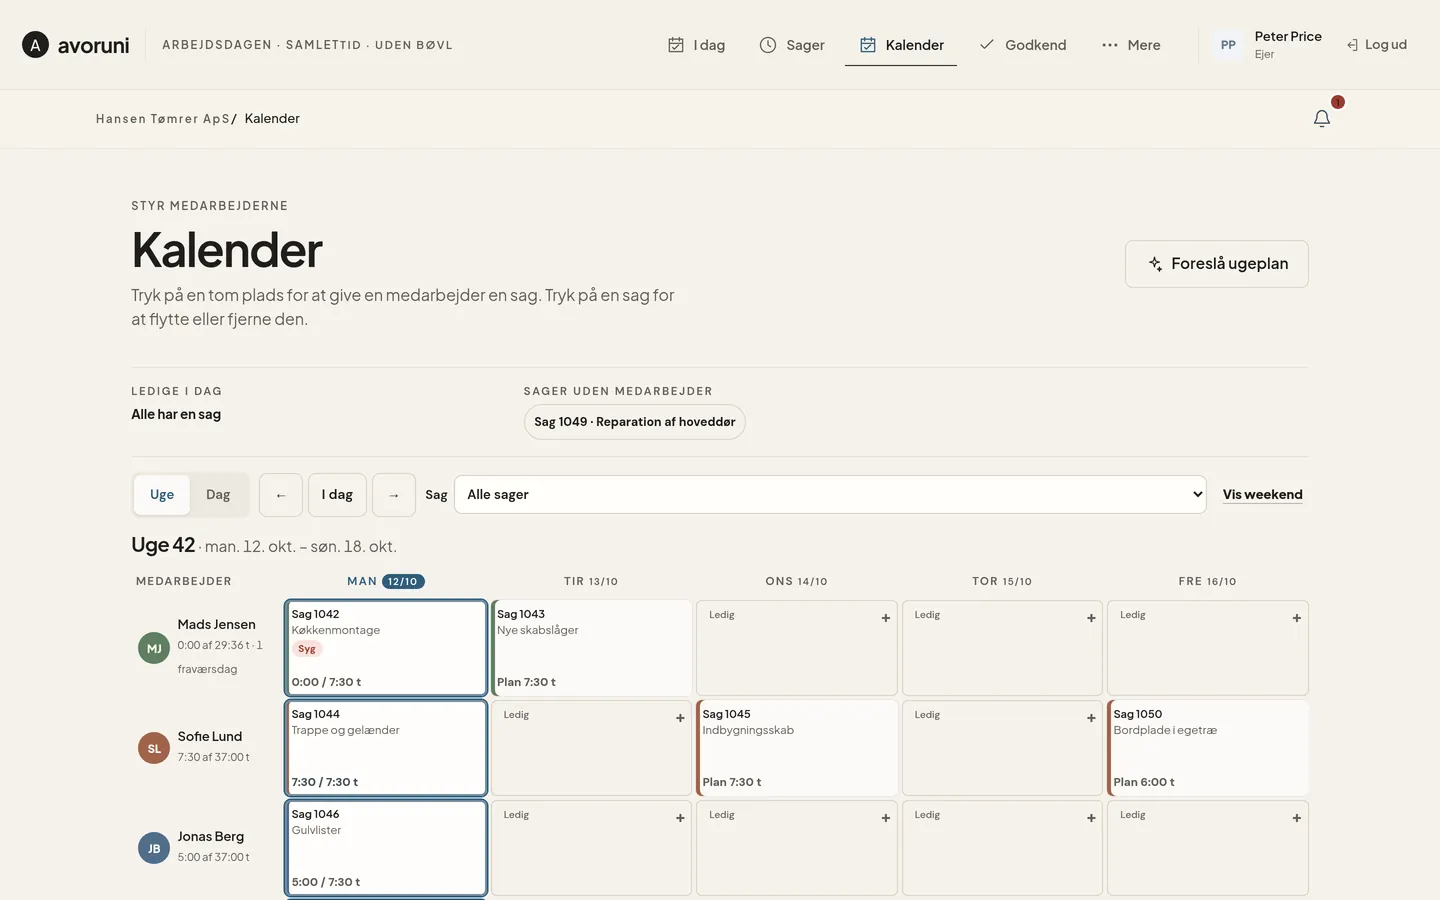Open the Sag filter dropdown
Image resolution: width=1440 pixels, height=900 pixels.
tap(830, 495)
